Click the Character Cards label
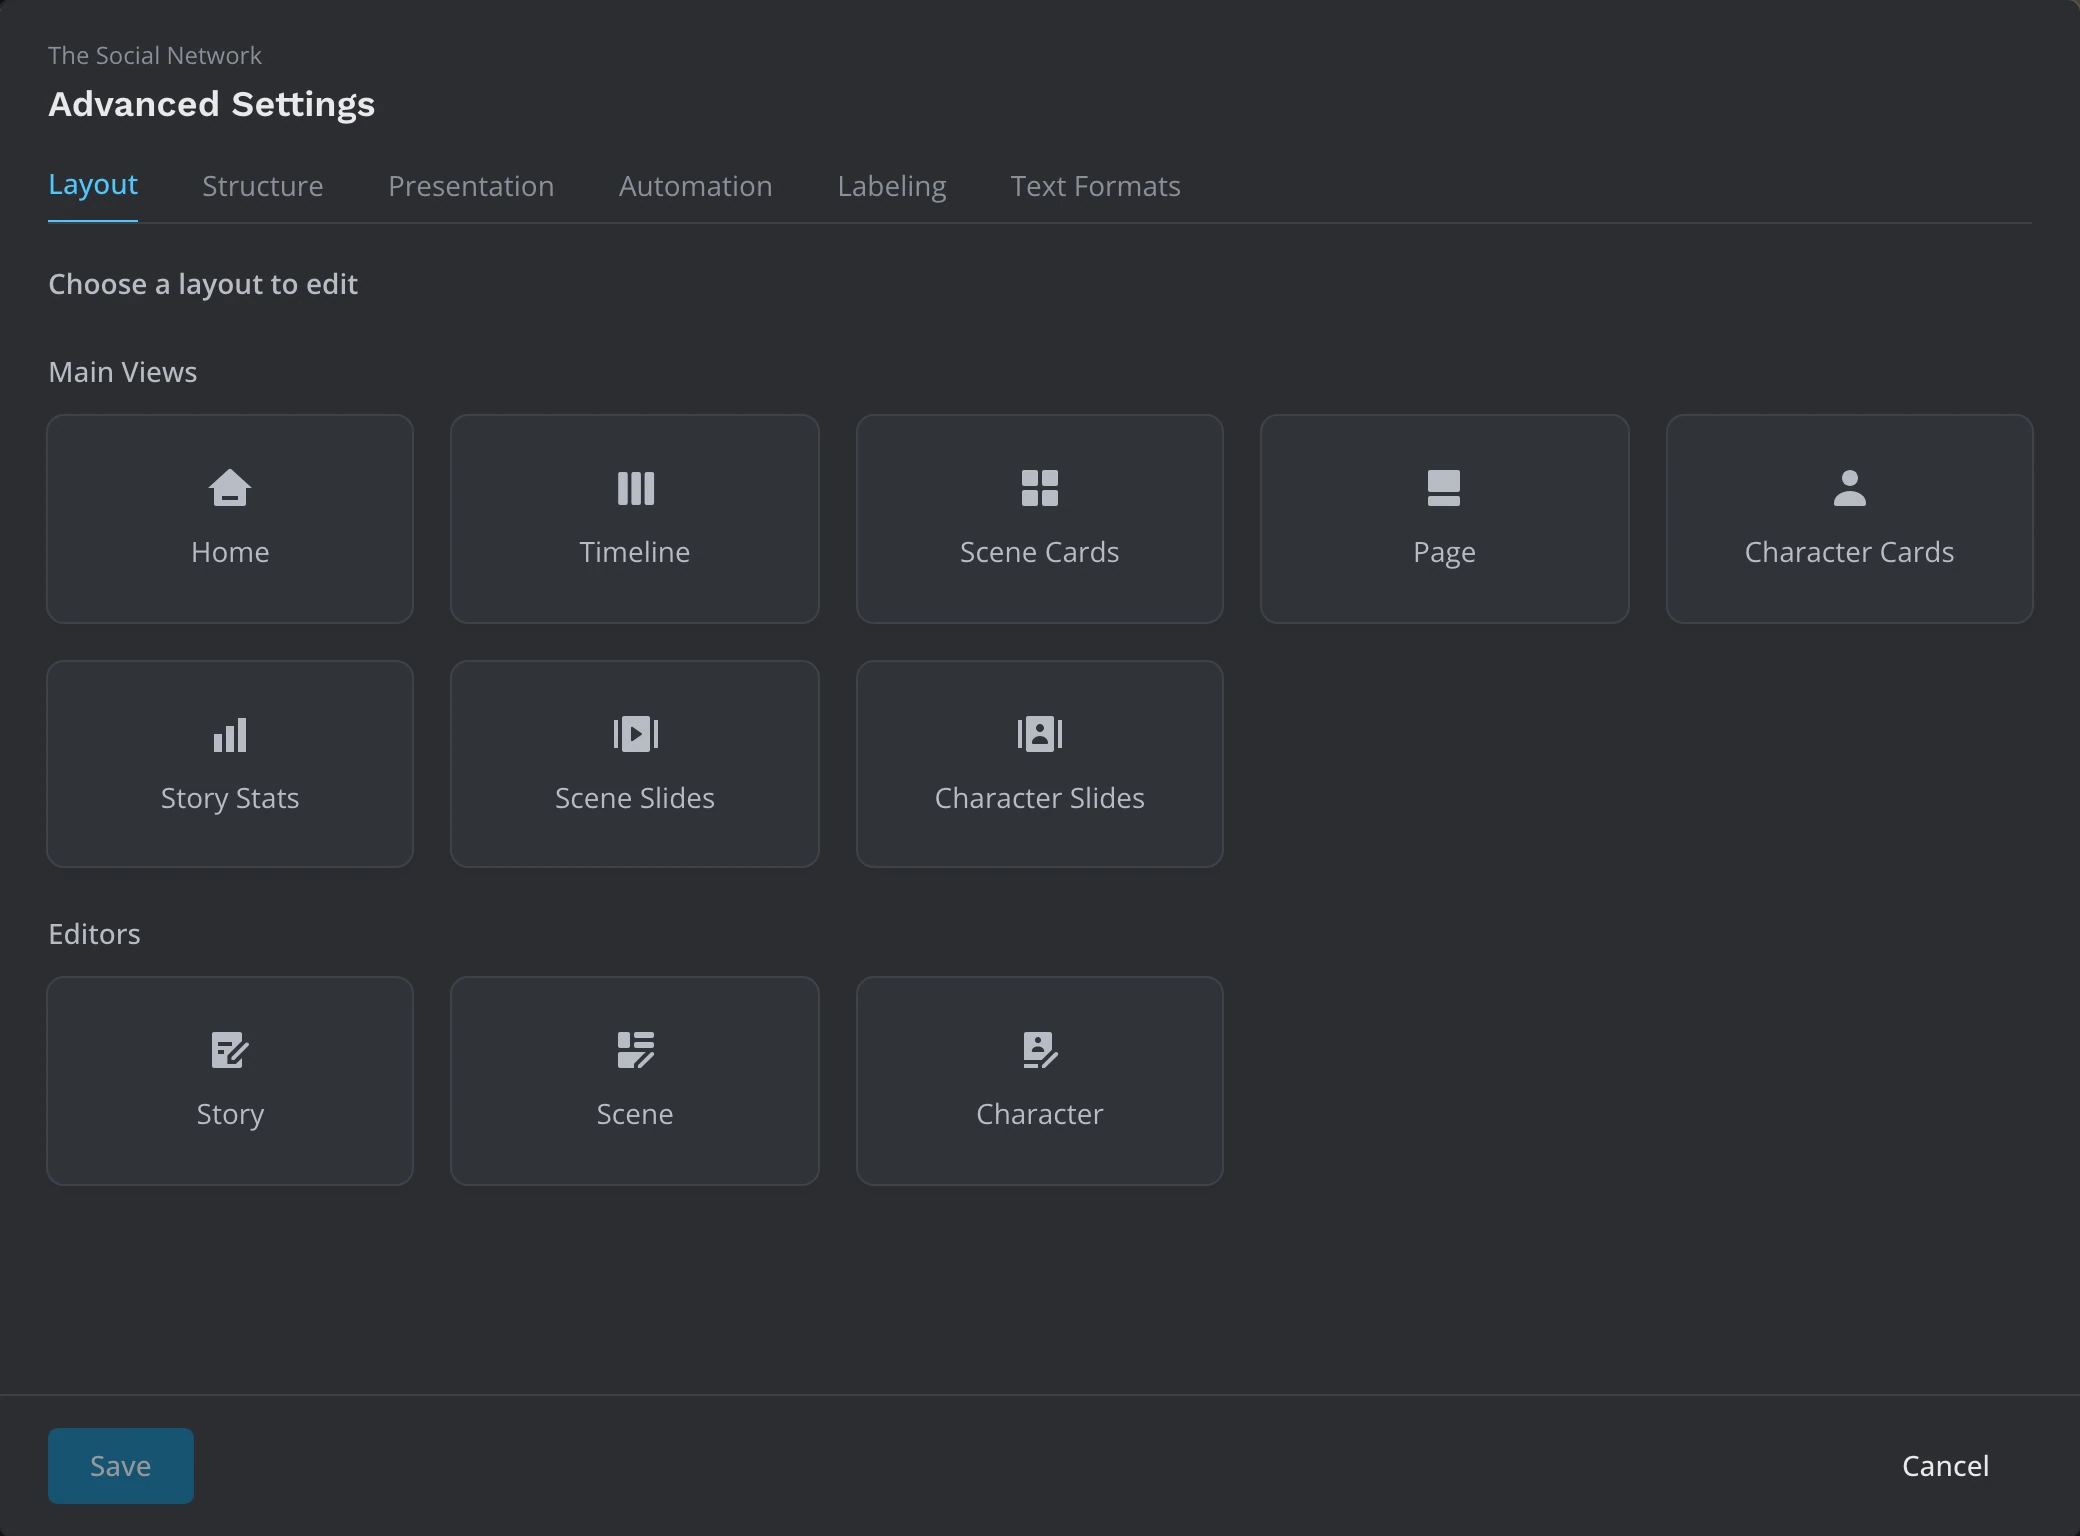The image size is (2080, 1536). tap(1849, 552)
